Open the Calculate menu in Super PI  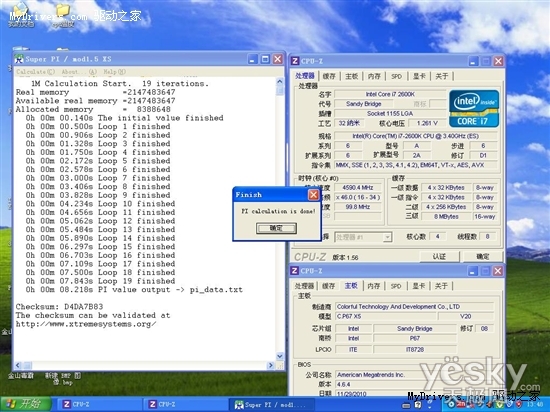(35, 72)
